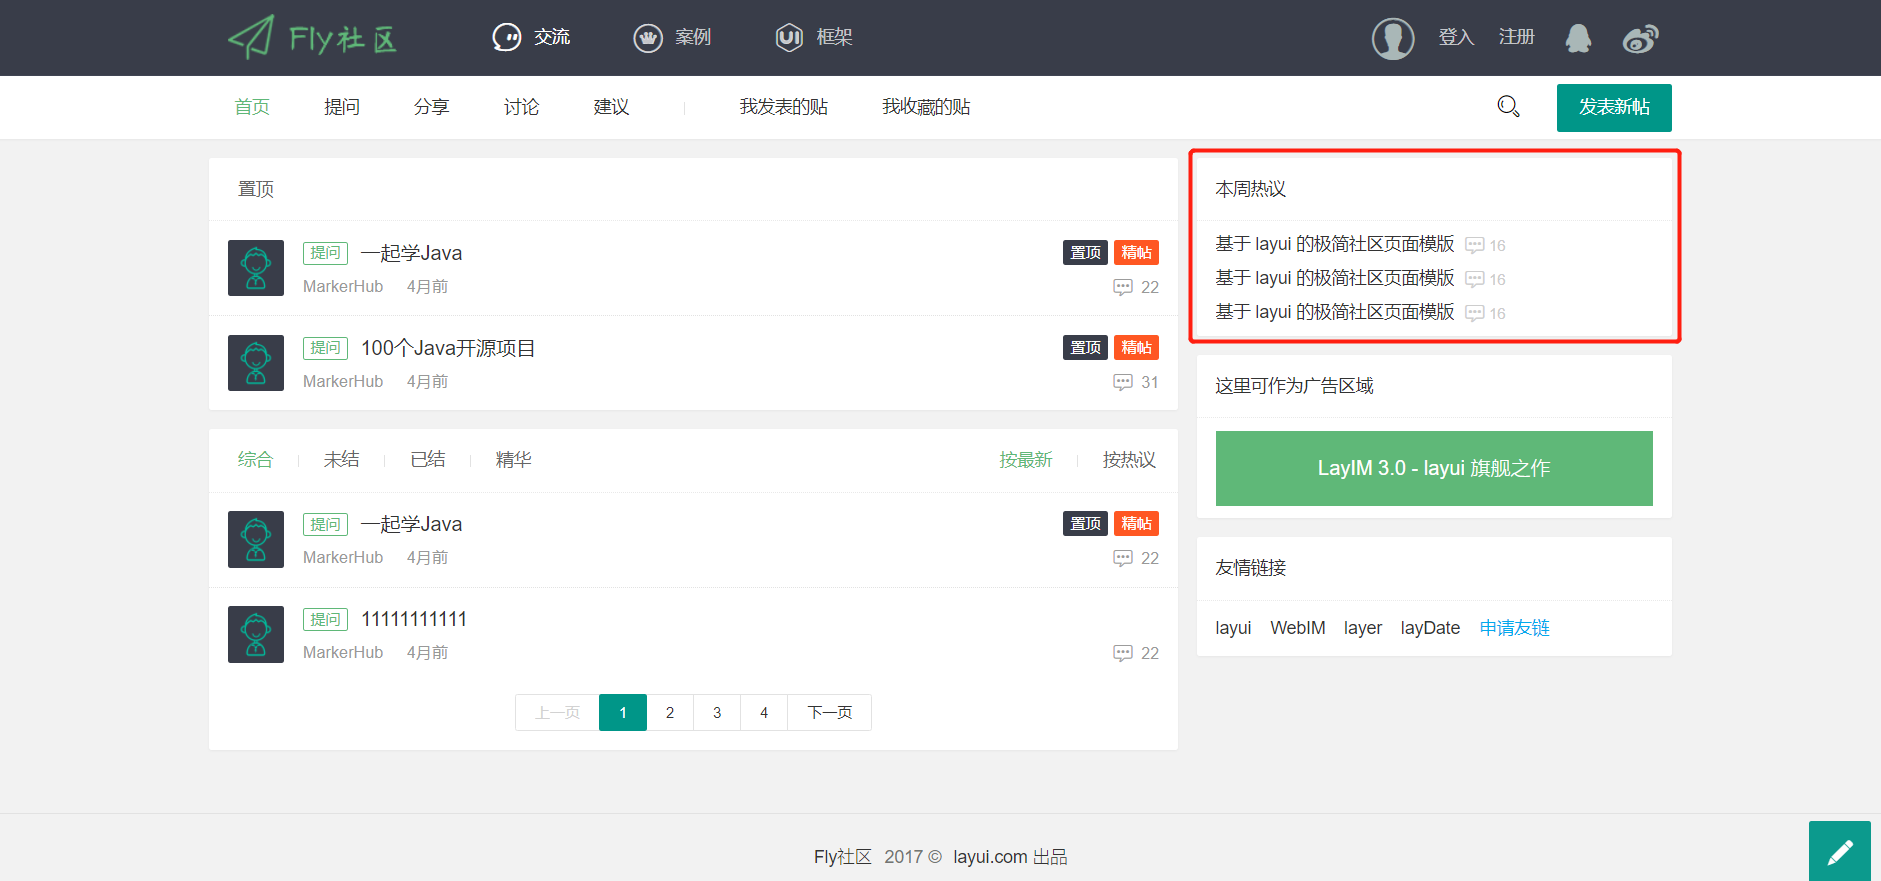Open 我收藏的贴 page

click(x=926, y=107)
